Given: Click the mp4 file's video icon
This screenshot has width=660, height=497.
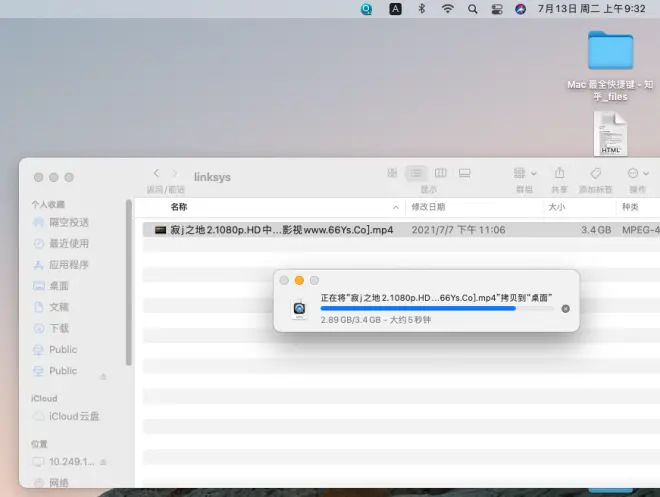Looking at the screenshot, I should tap(160, 230).
